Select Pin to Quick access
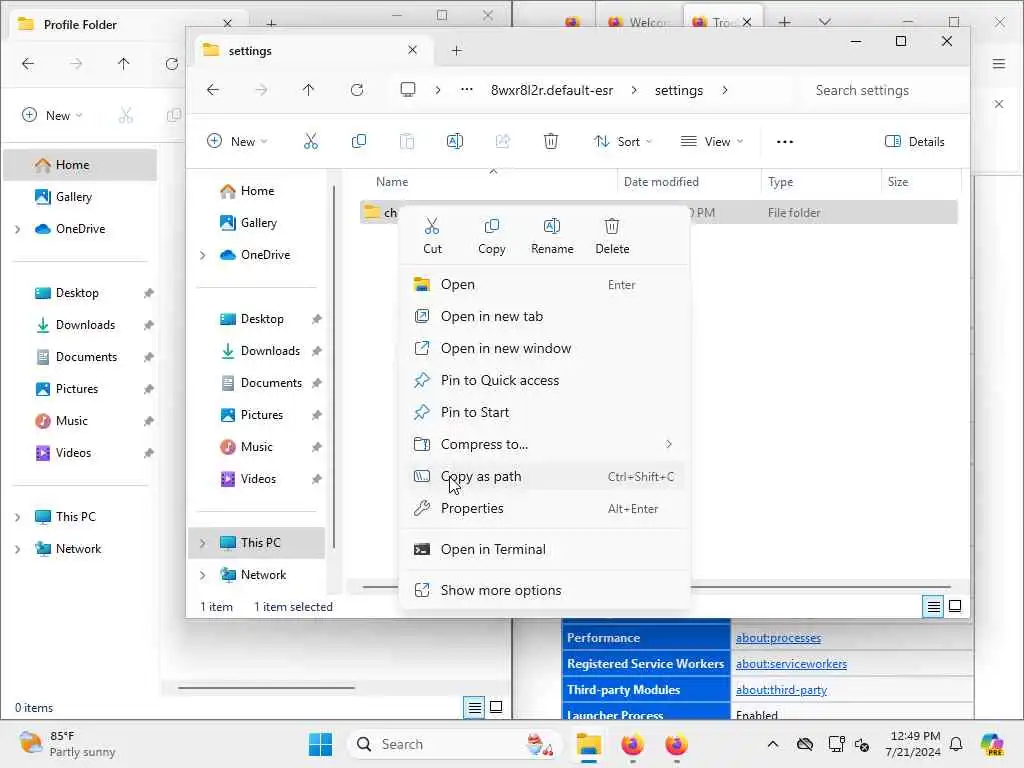 (544, 381)
